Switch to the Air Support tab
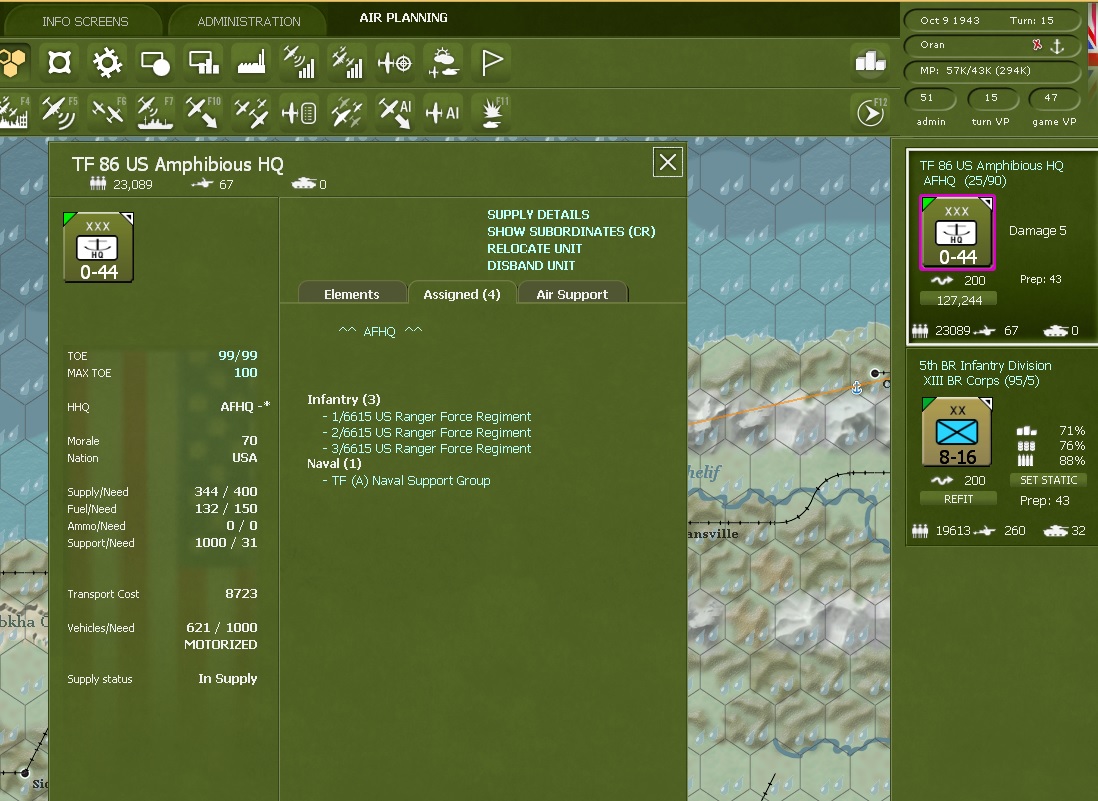This screenshot has height=801, width=1098. point(572,294)
